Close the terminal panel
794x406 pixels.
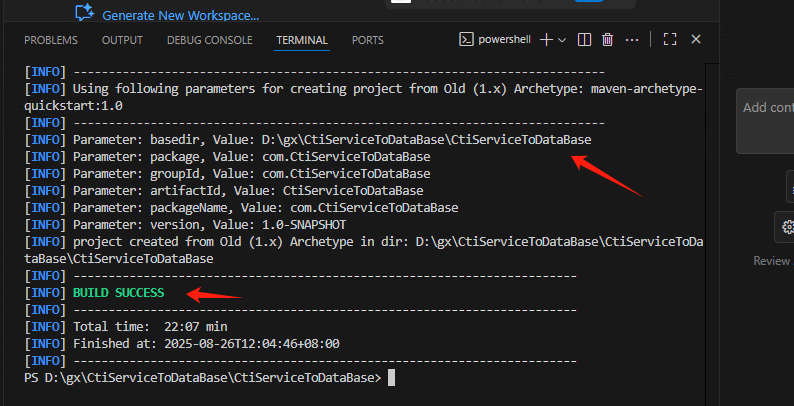click(696, 40)
